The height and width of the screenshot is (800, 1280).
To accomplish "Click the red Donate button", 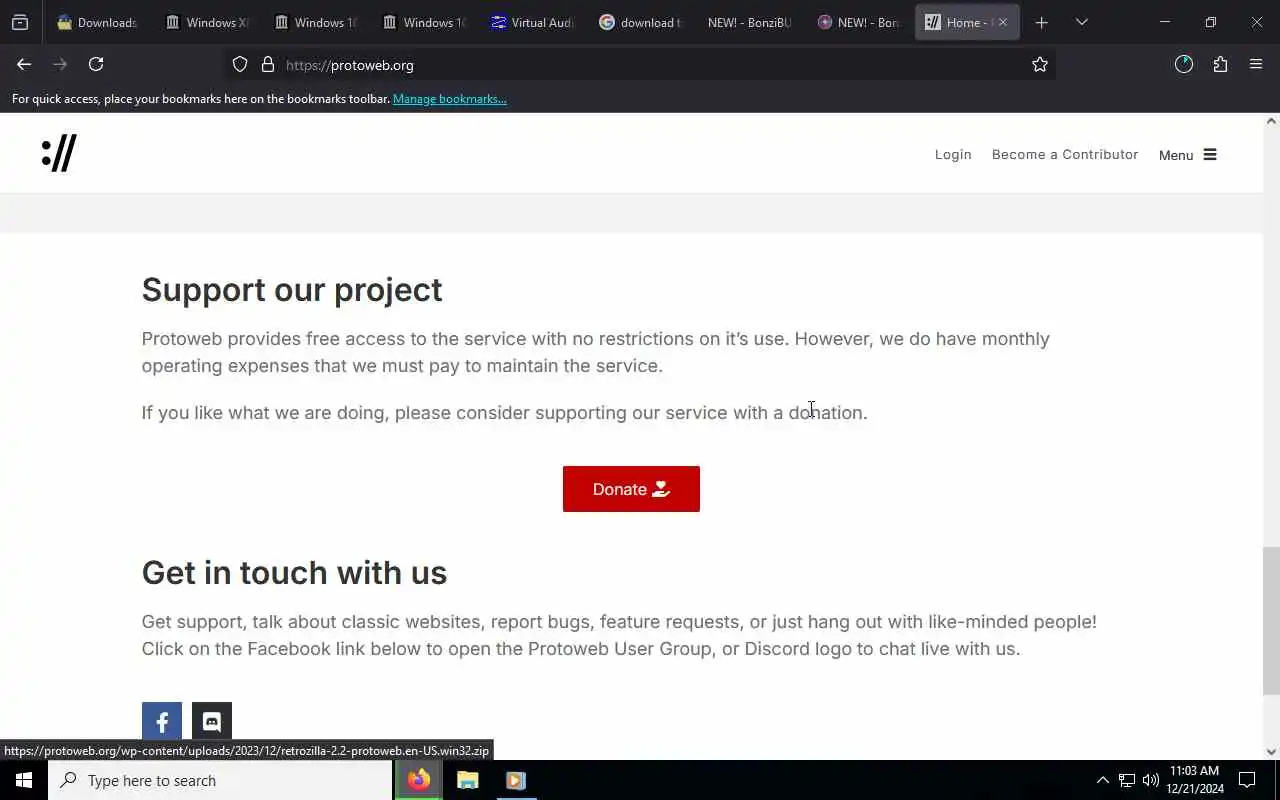I will point(631,489).
